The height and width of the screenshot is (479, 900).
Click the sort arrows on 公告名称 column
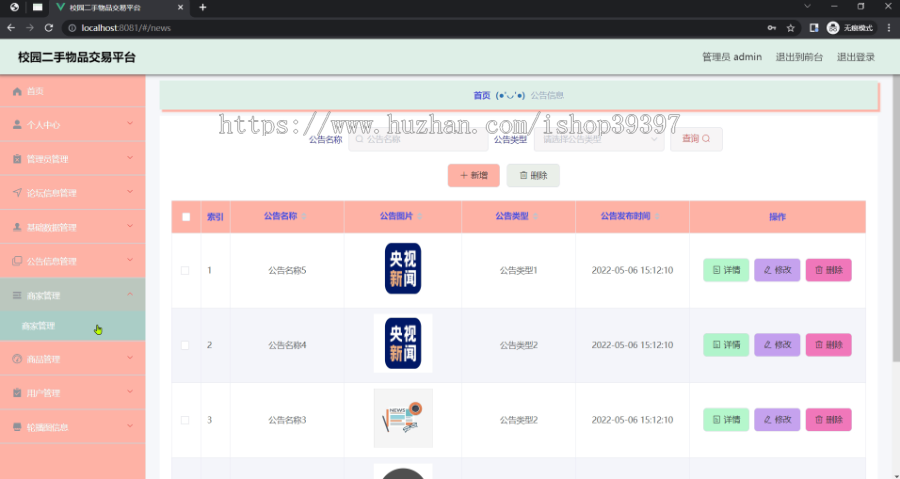pyautogui.click(x=304, y=216)
